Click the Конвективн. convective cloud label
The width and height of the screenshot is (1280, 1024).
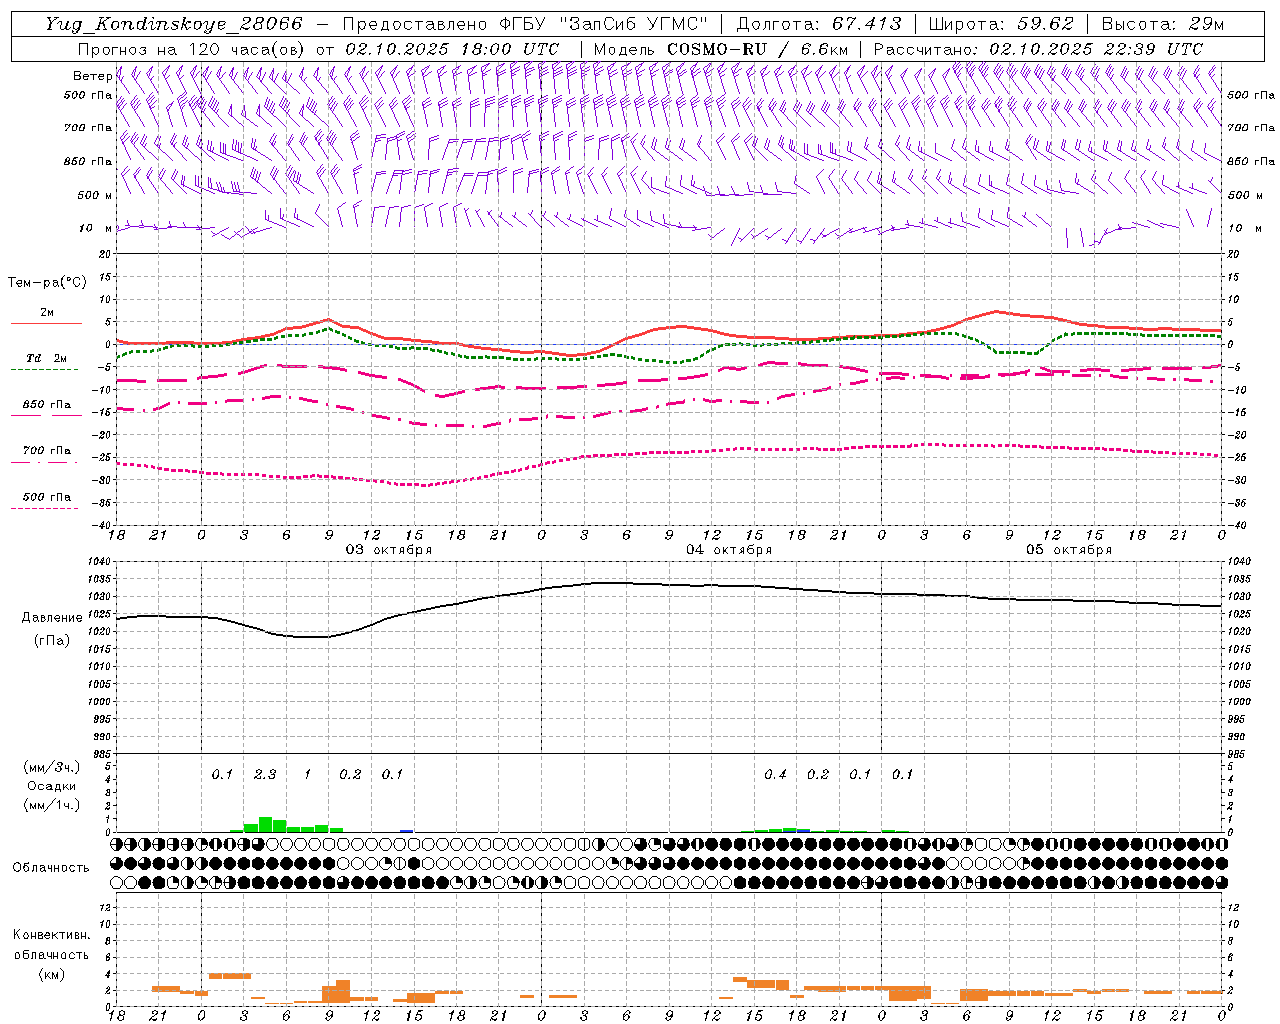tap(52, 935)
